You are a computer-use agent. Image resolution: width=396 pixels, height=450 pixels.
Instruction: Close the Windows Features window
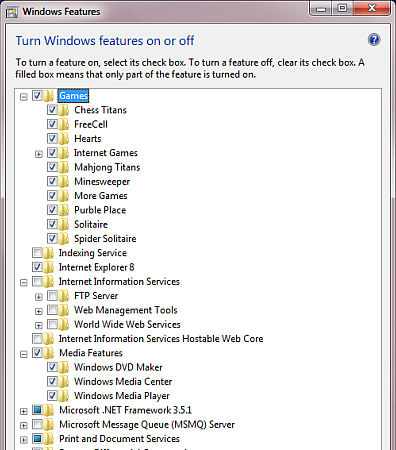point(372,8)
